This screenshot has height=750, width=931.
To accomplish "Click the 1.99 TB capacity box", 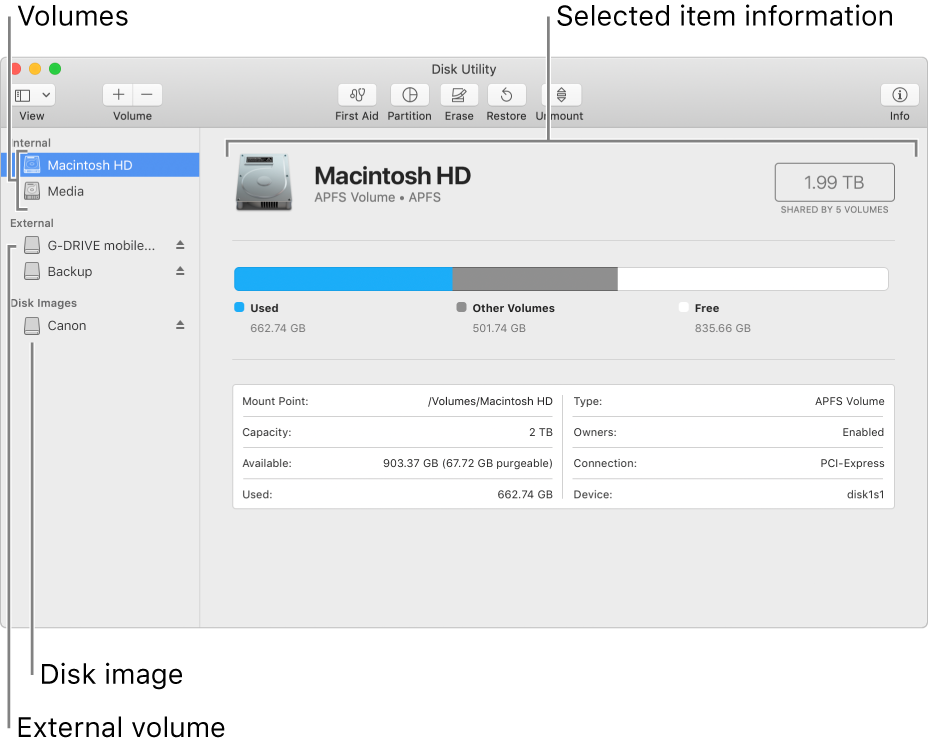I will (x=834, y=183).
